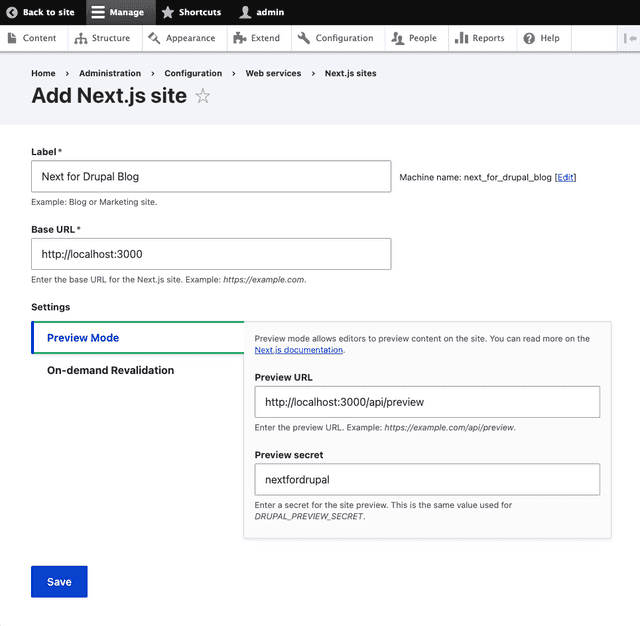Screen dimensions: 640x626
Task: Click the Shortcuts label text
Action: pyautogui.click(x=200, y=12)
